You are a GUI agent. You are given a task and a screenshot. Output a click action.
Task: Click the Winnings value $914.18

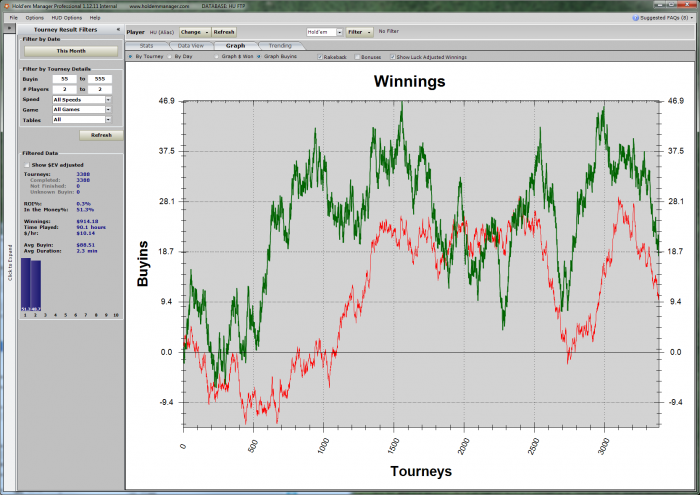(x=88, y=221)
